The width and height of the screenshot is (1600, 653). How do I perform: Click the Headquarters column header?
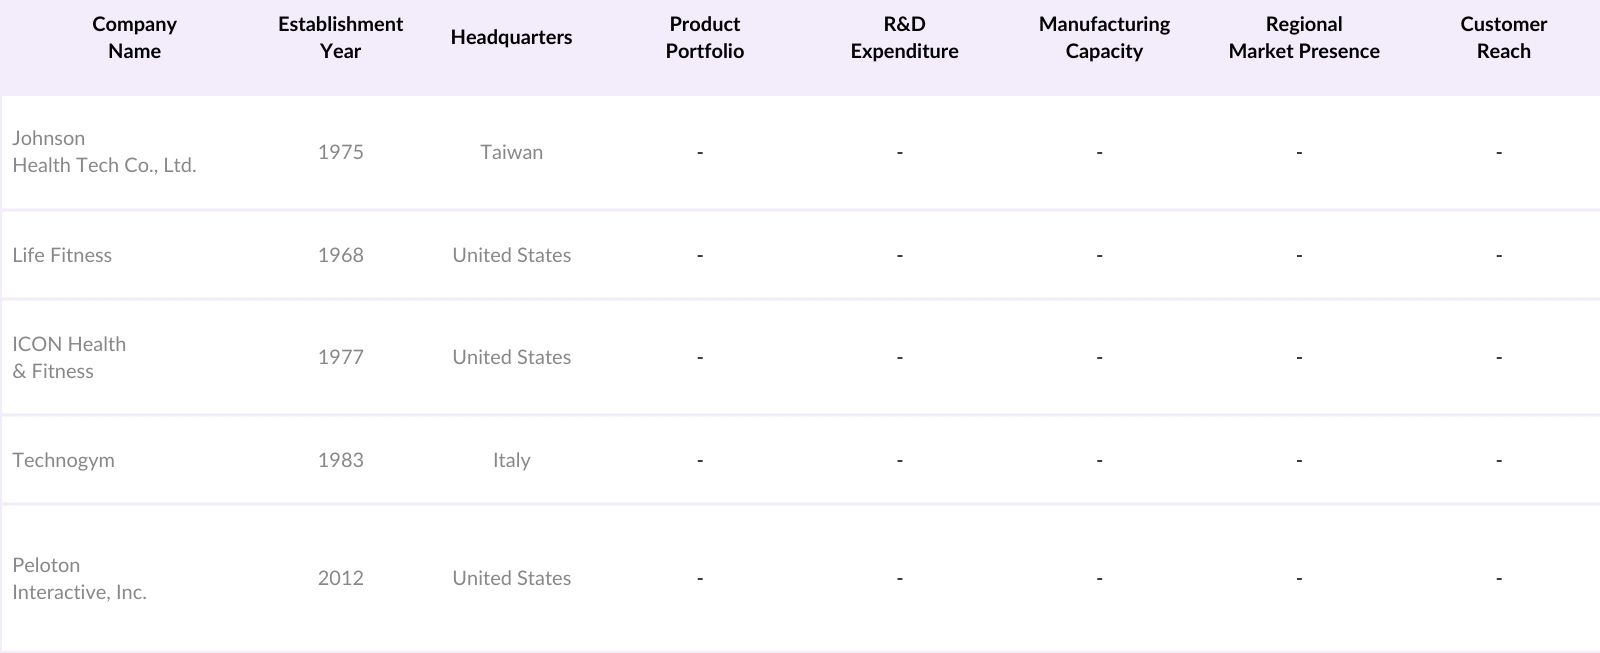[511, 38]
